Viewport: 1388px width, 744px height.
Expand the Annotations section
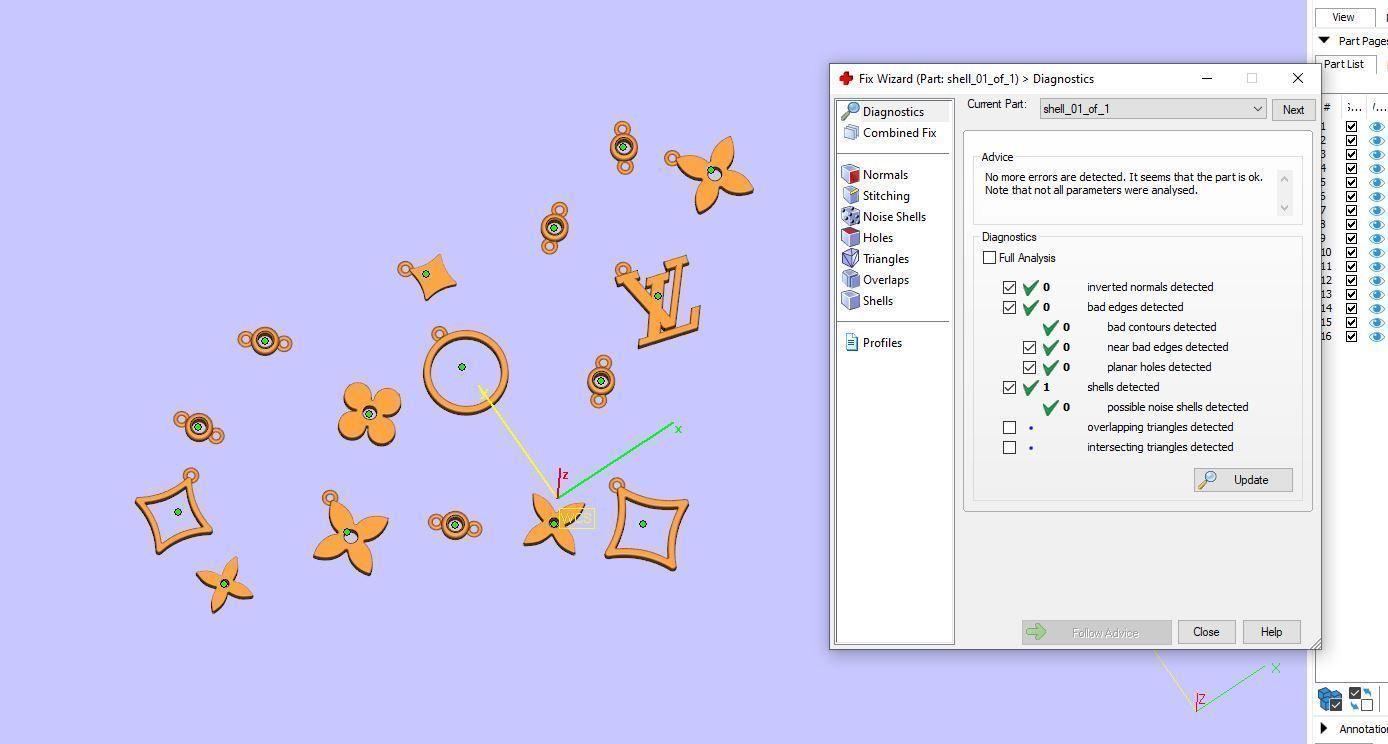[1324, 729]
